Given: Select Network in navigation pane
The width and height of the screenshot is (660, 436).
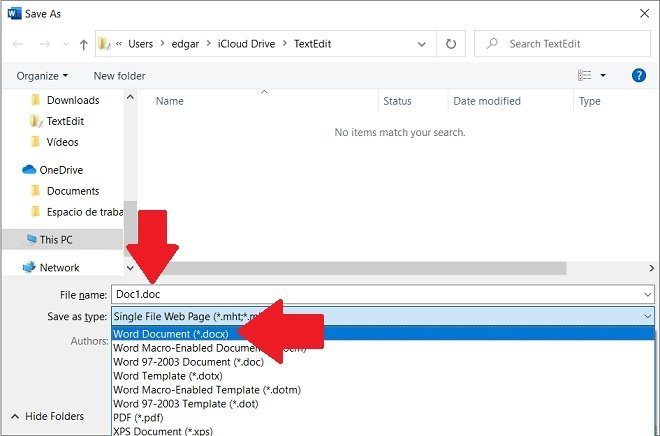Looking at the screenshot, I should coord(59,268).
